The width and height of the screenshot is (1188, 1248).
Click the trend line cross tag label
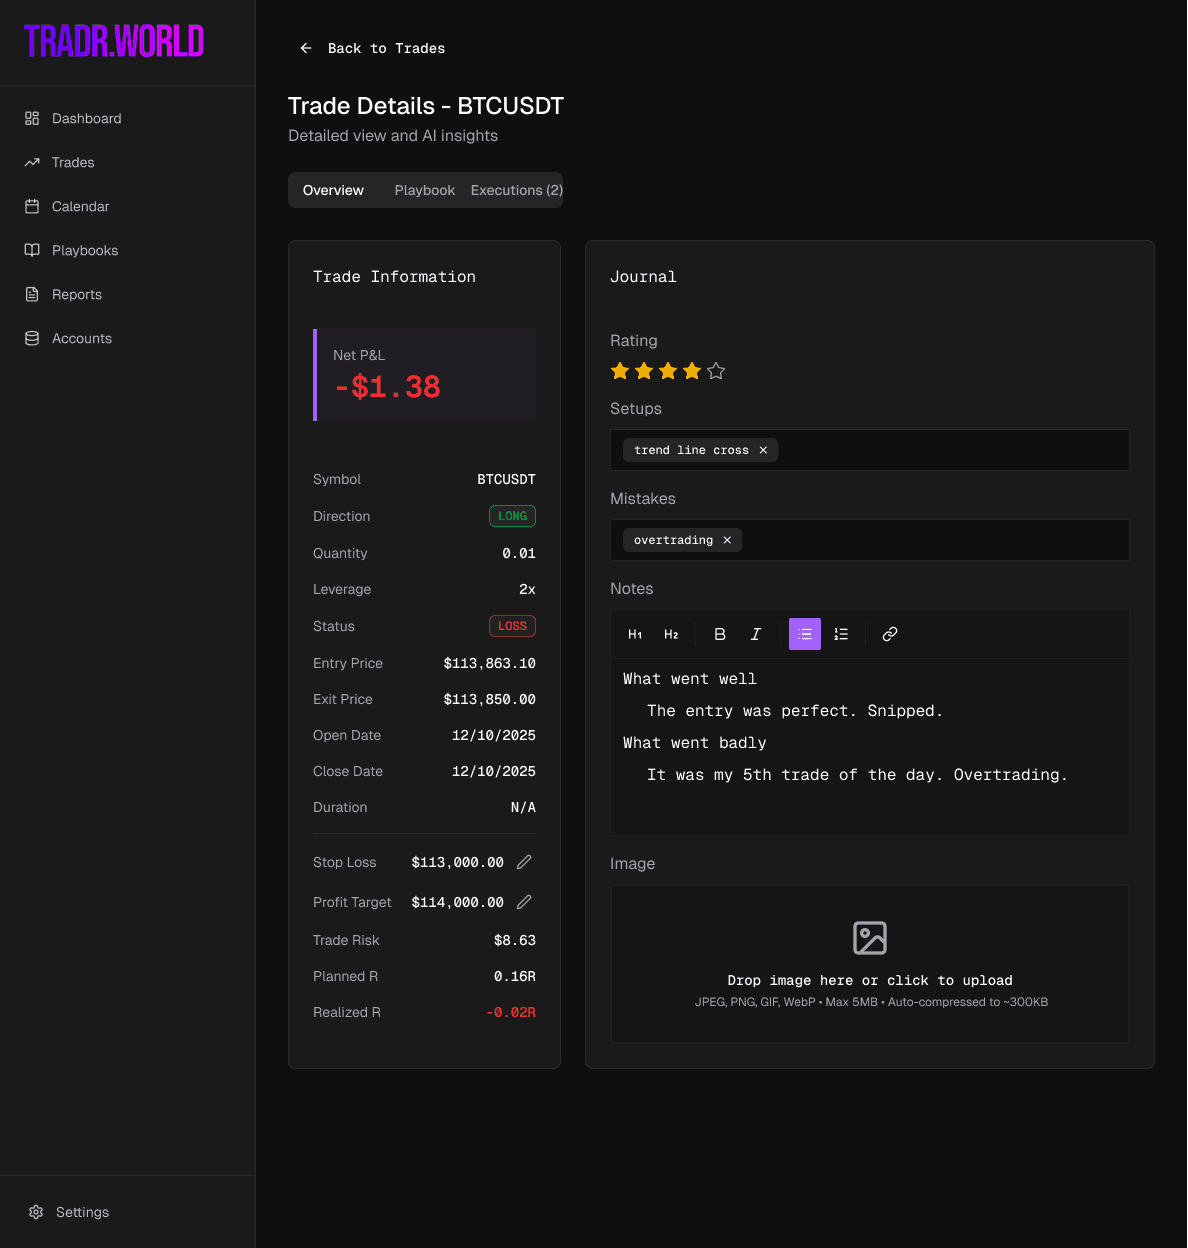[691, 450]
